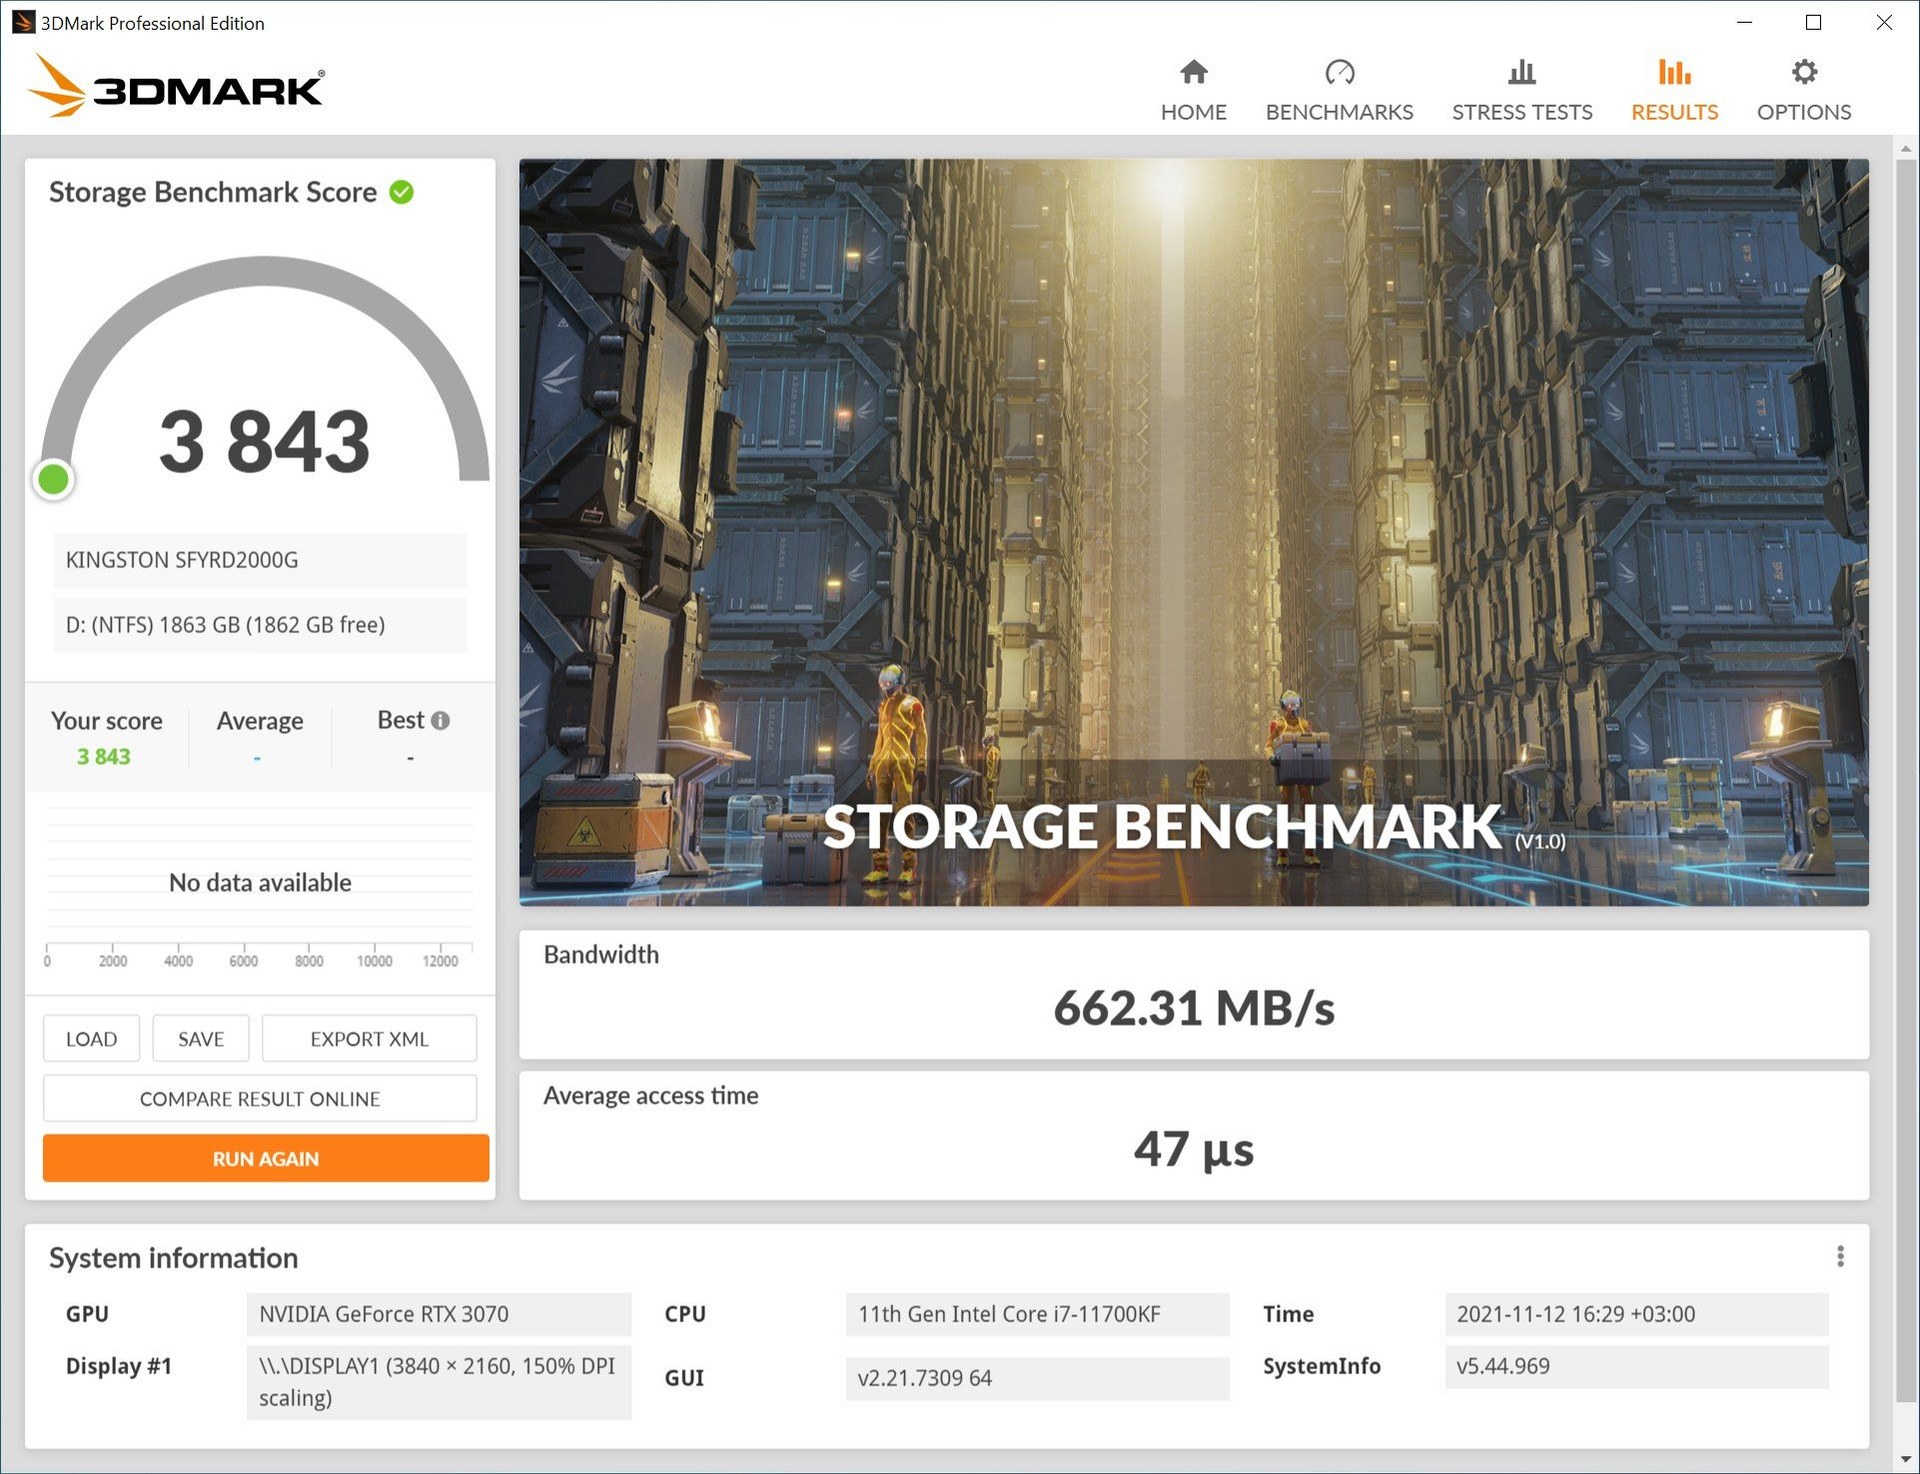Click the Best score info icon
The image size is (1920, 1474).
tap(440, 720)
